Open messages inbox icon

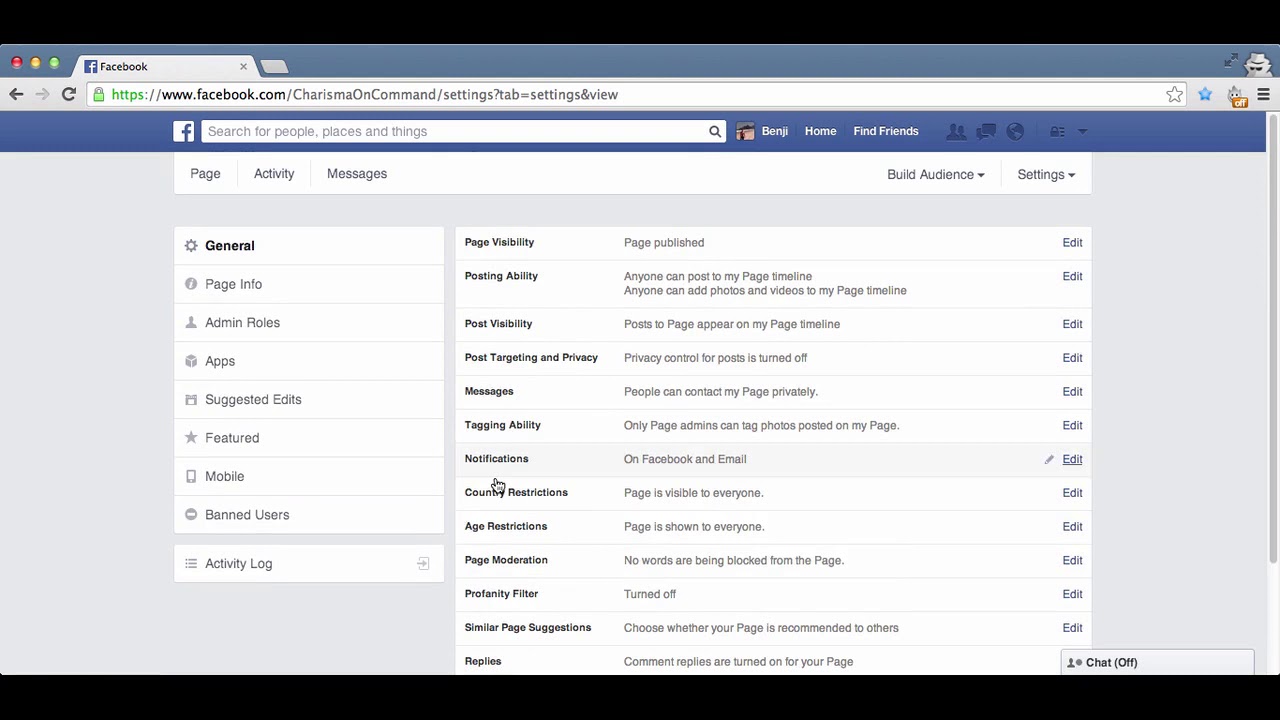point(986,131)
